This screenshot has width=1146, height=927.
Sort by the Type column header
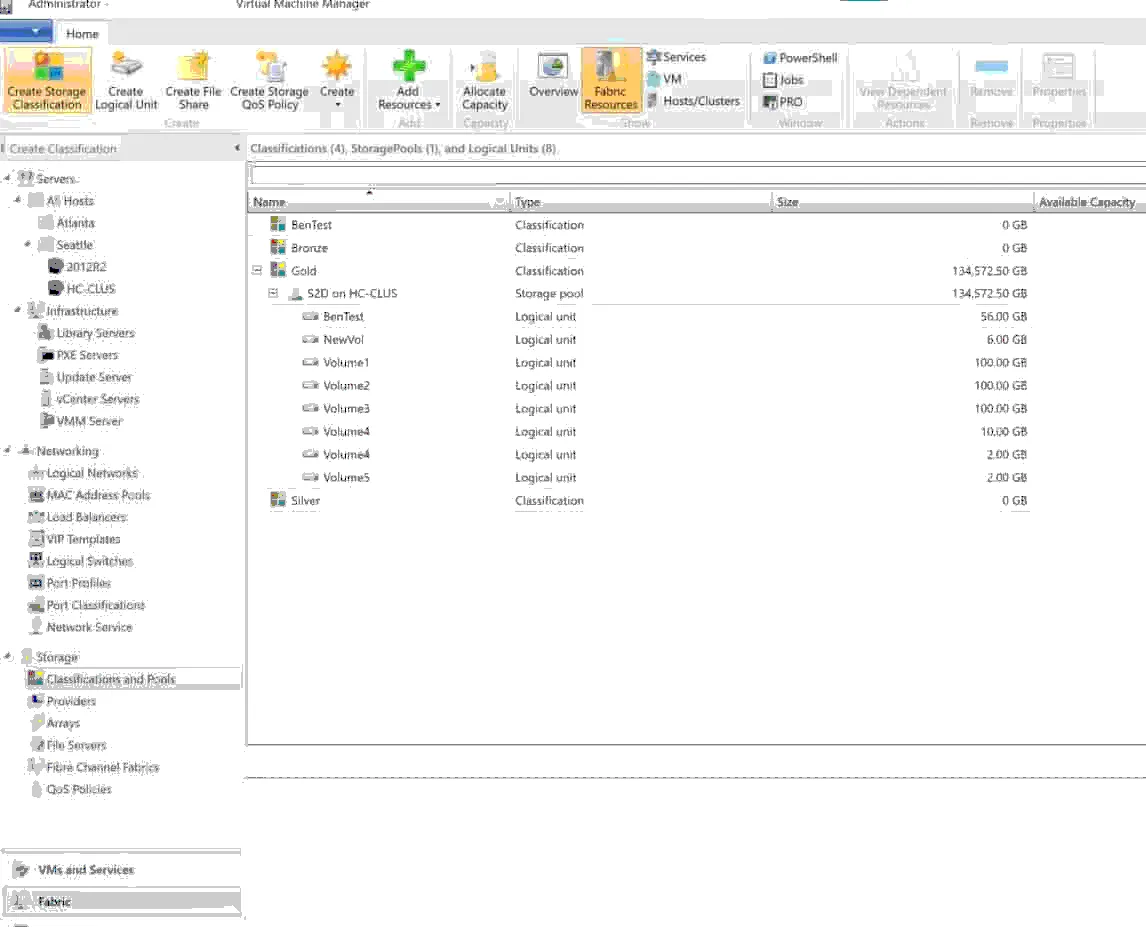click(640, 202)
